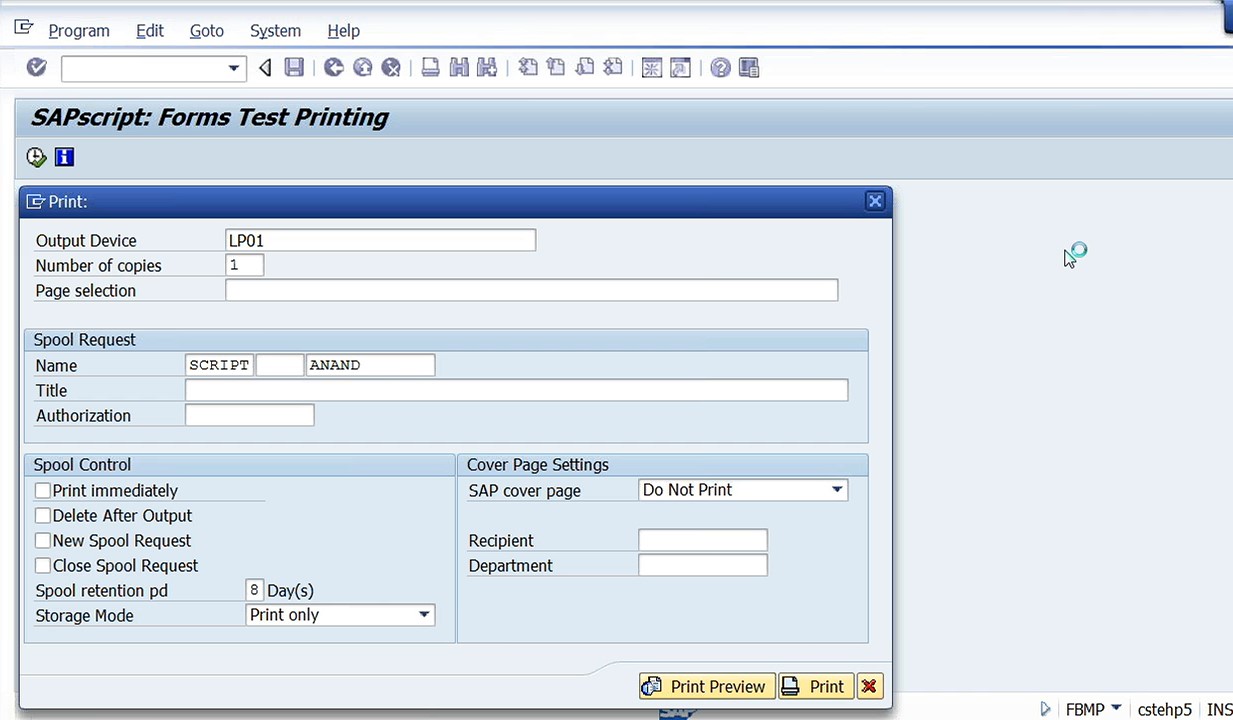Collapse command field with triangle icon
Viewport: 1233px width, 720px height.
[x=265, y=68]
